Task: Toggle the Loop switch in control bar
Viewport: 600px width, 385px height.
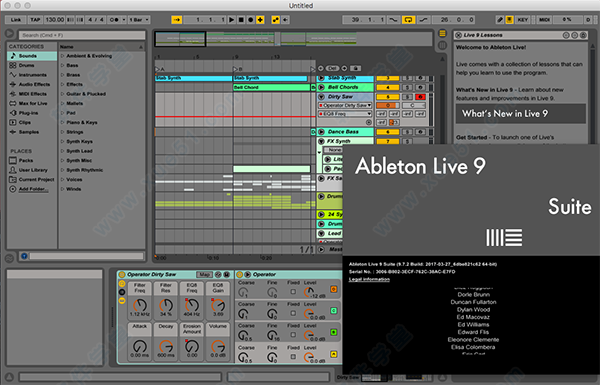Action: [x=408, y=20]
